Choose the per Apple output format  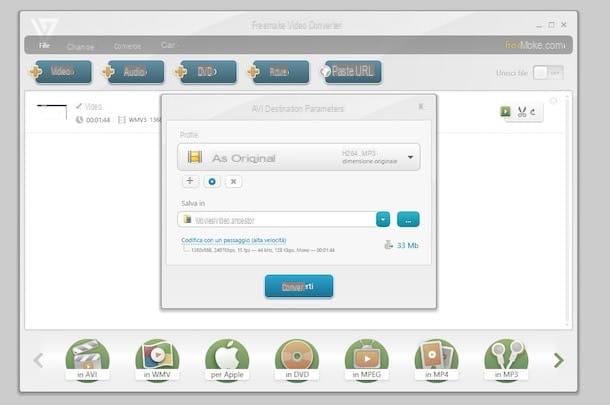pyautogui.click(x=227, y=360)
